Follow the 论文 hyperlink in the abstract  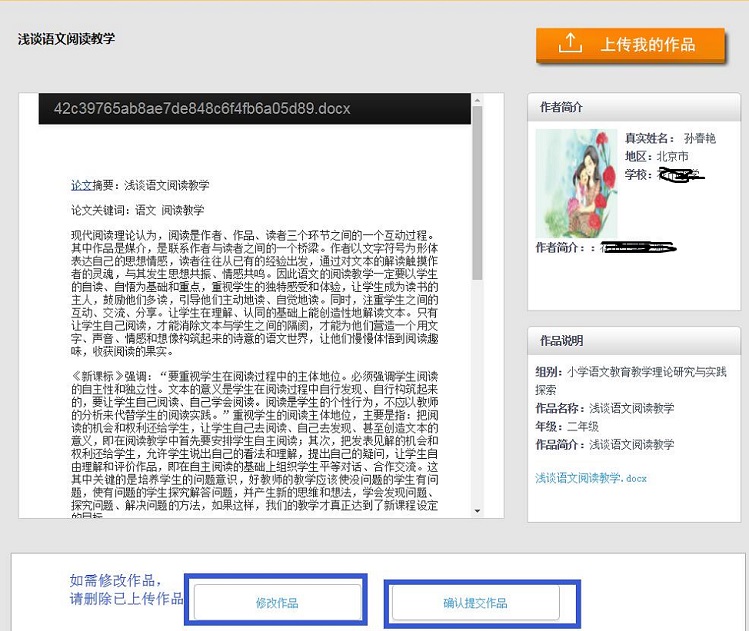[81, 186]
